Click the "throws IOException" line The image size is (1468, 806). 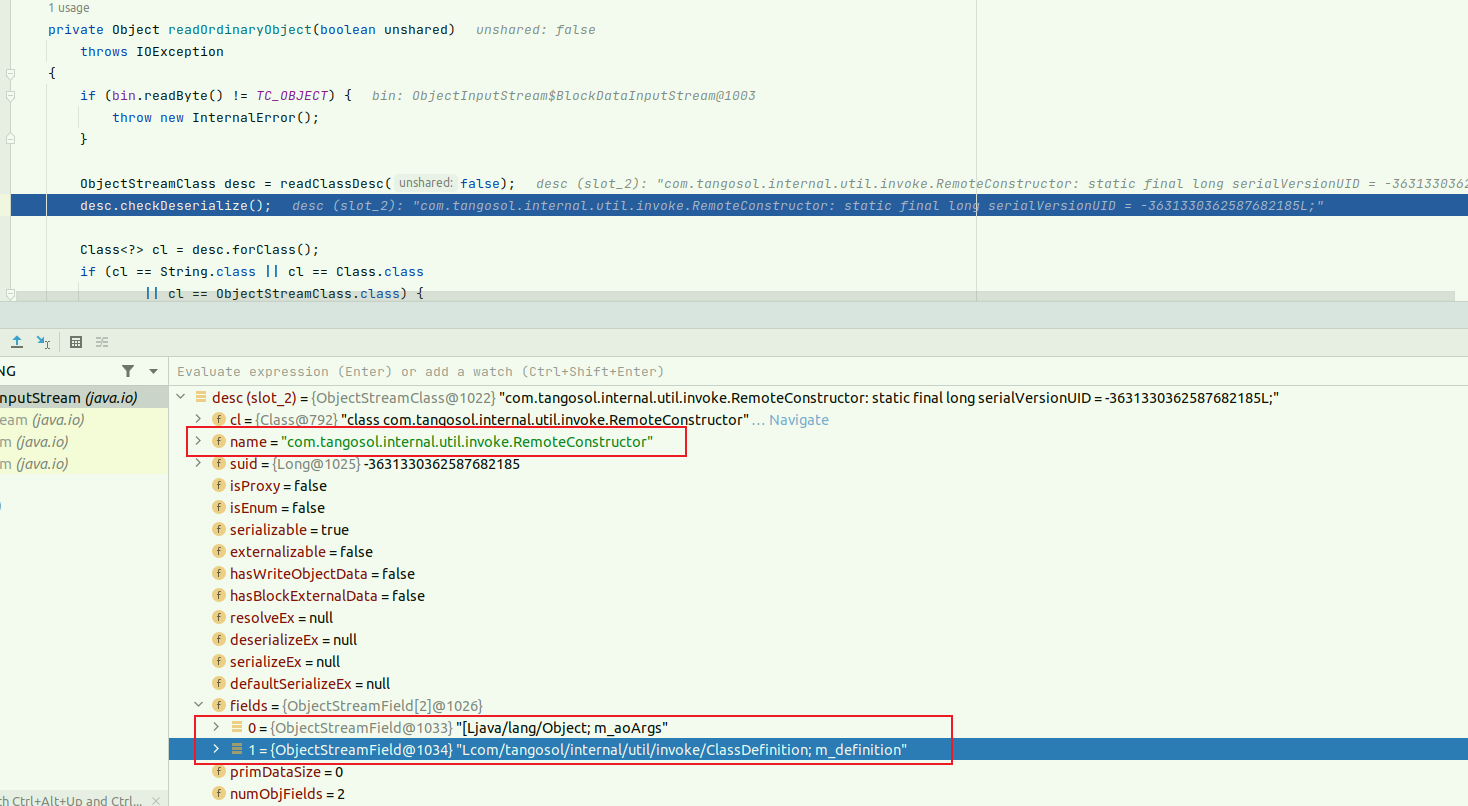pos(152,52)
